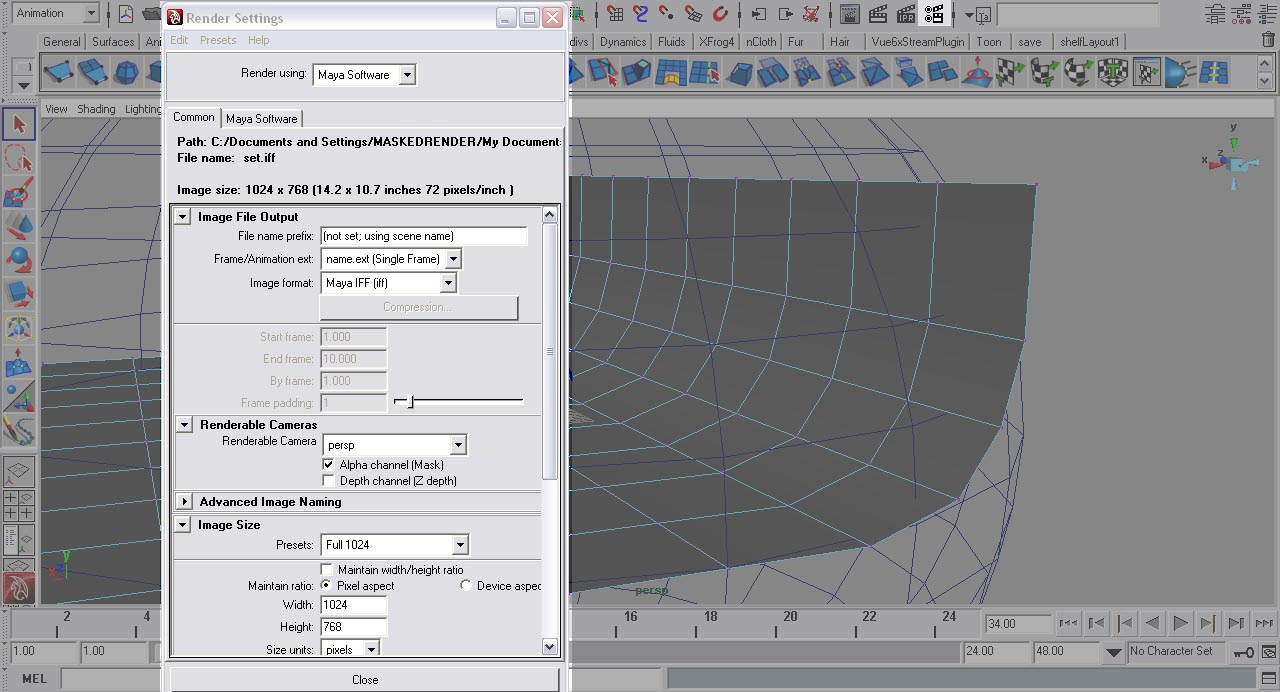The image size is (1280, 692).
Task: Open the Edit menu in Render Settings
Action: click(x=179, y=40)
